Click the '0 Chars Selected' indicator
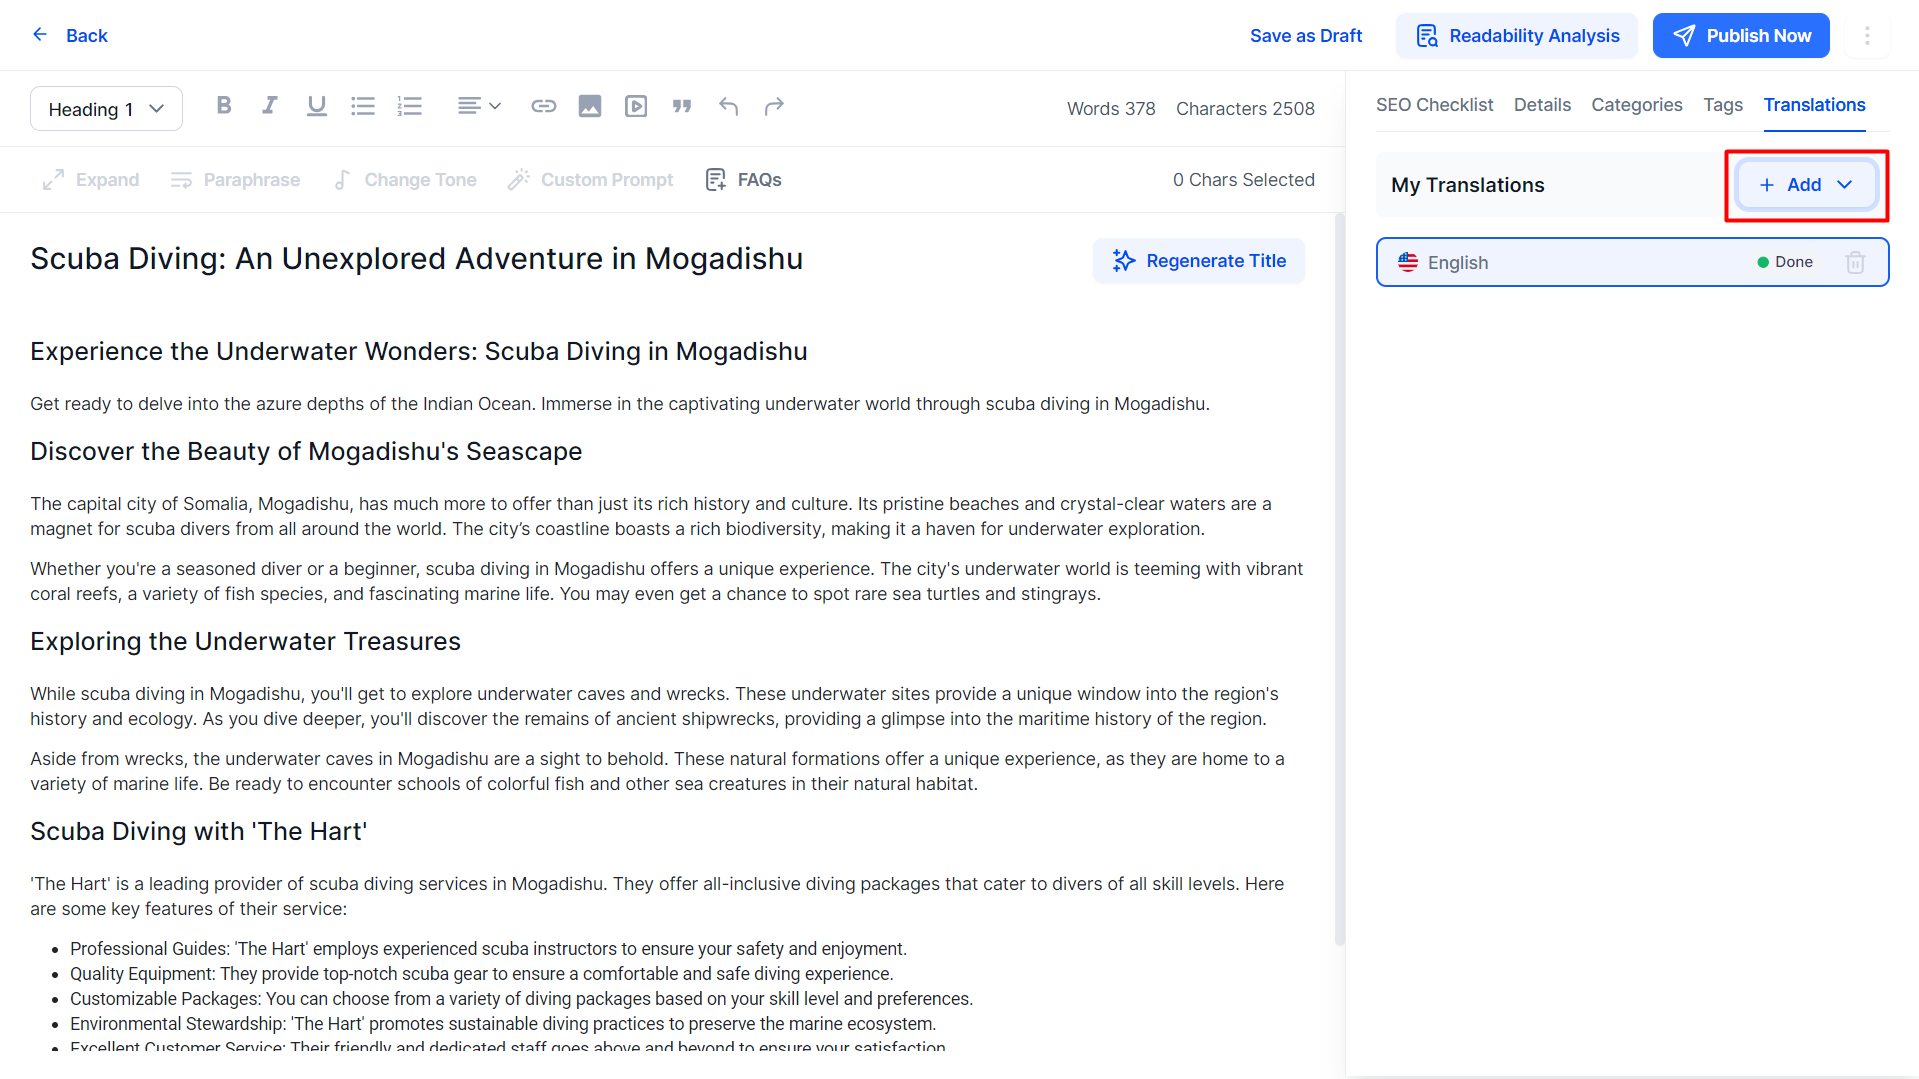The image size is (1919, 1079). (x=1244, y=180)
